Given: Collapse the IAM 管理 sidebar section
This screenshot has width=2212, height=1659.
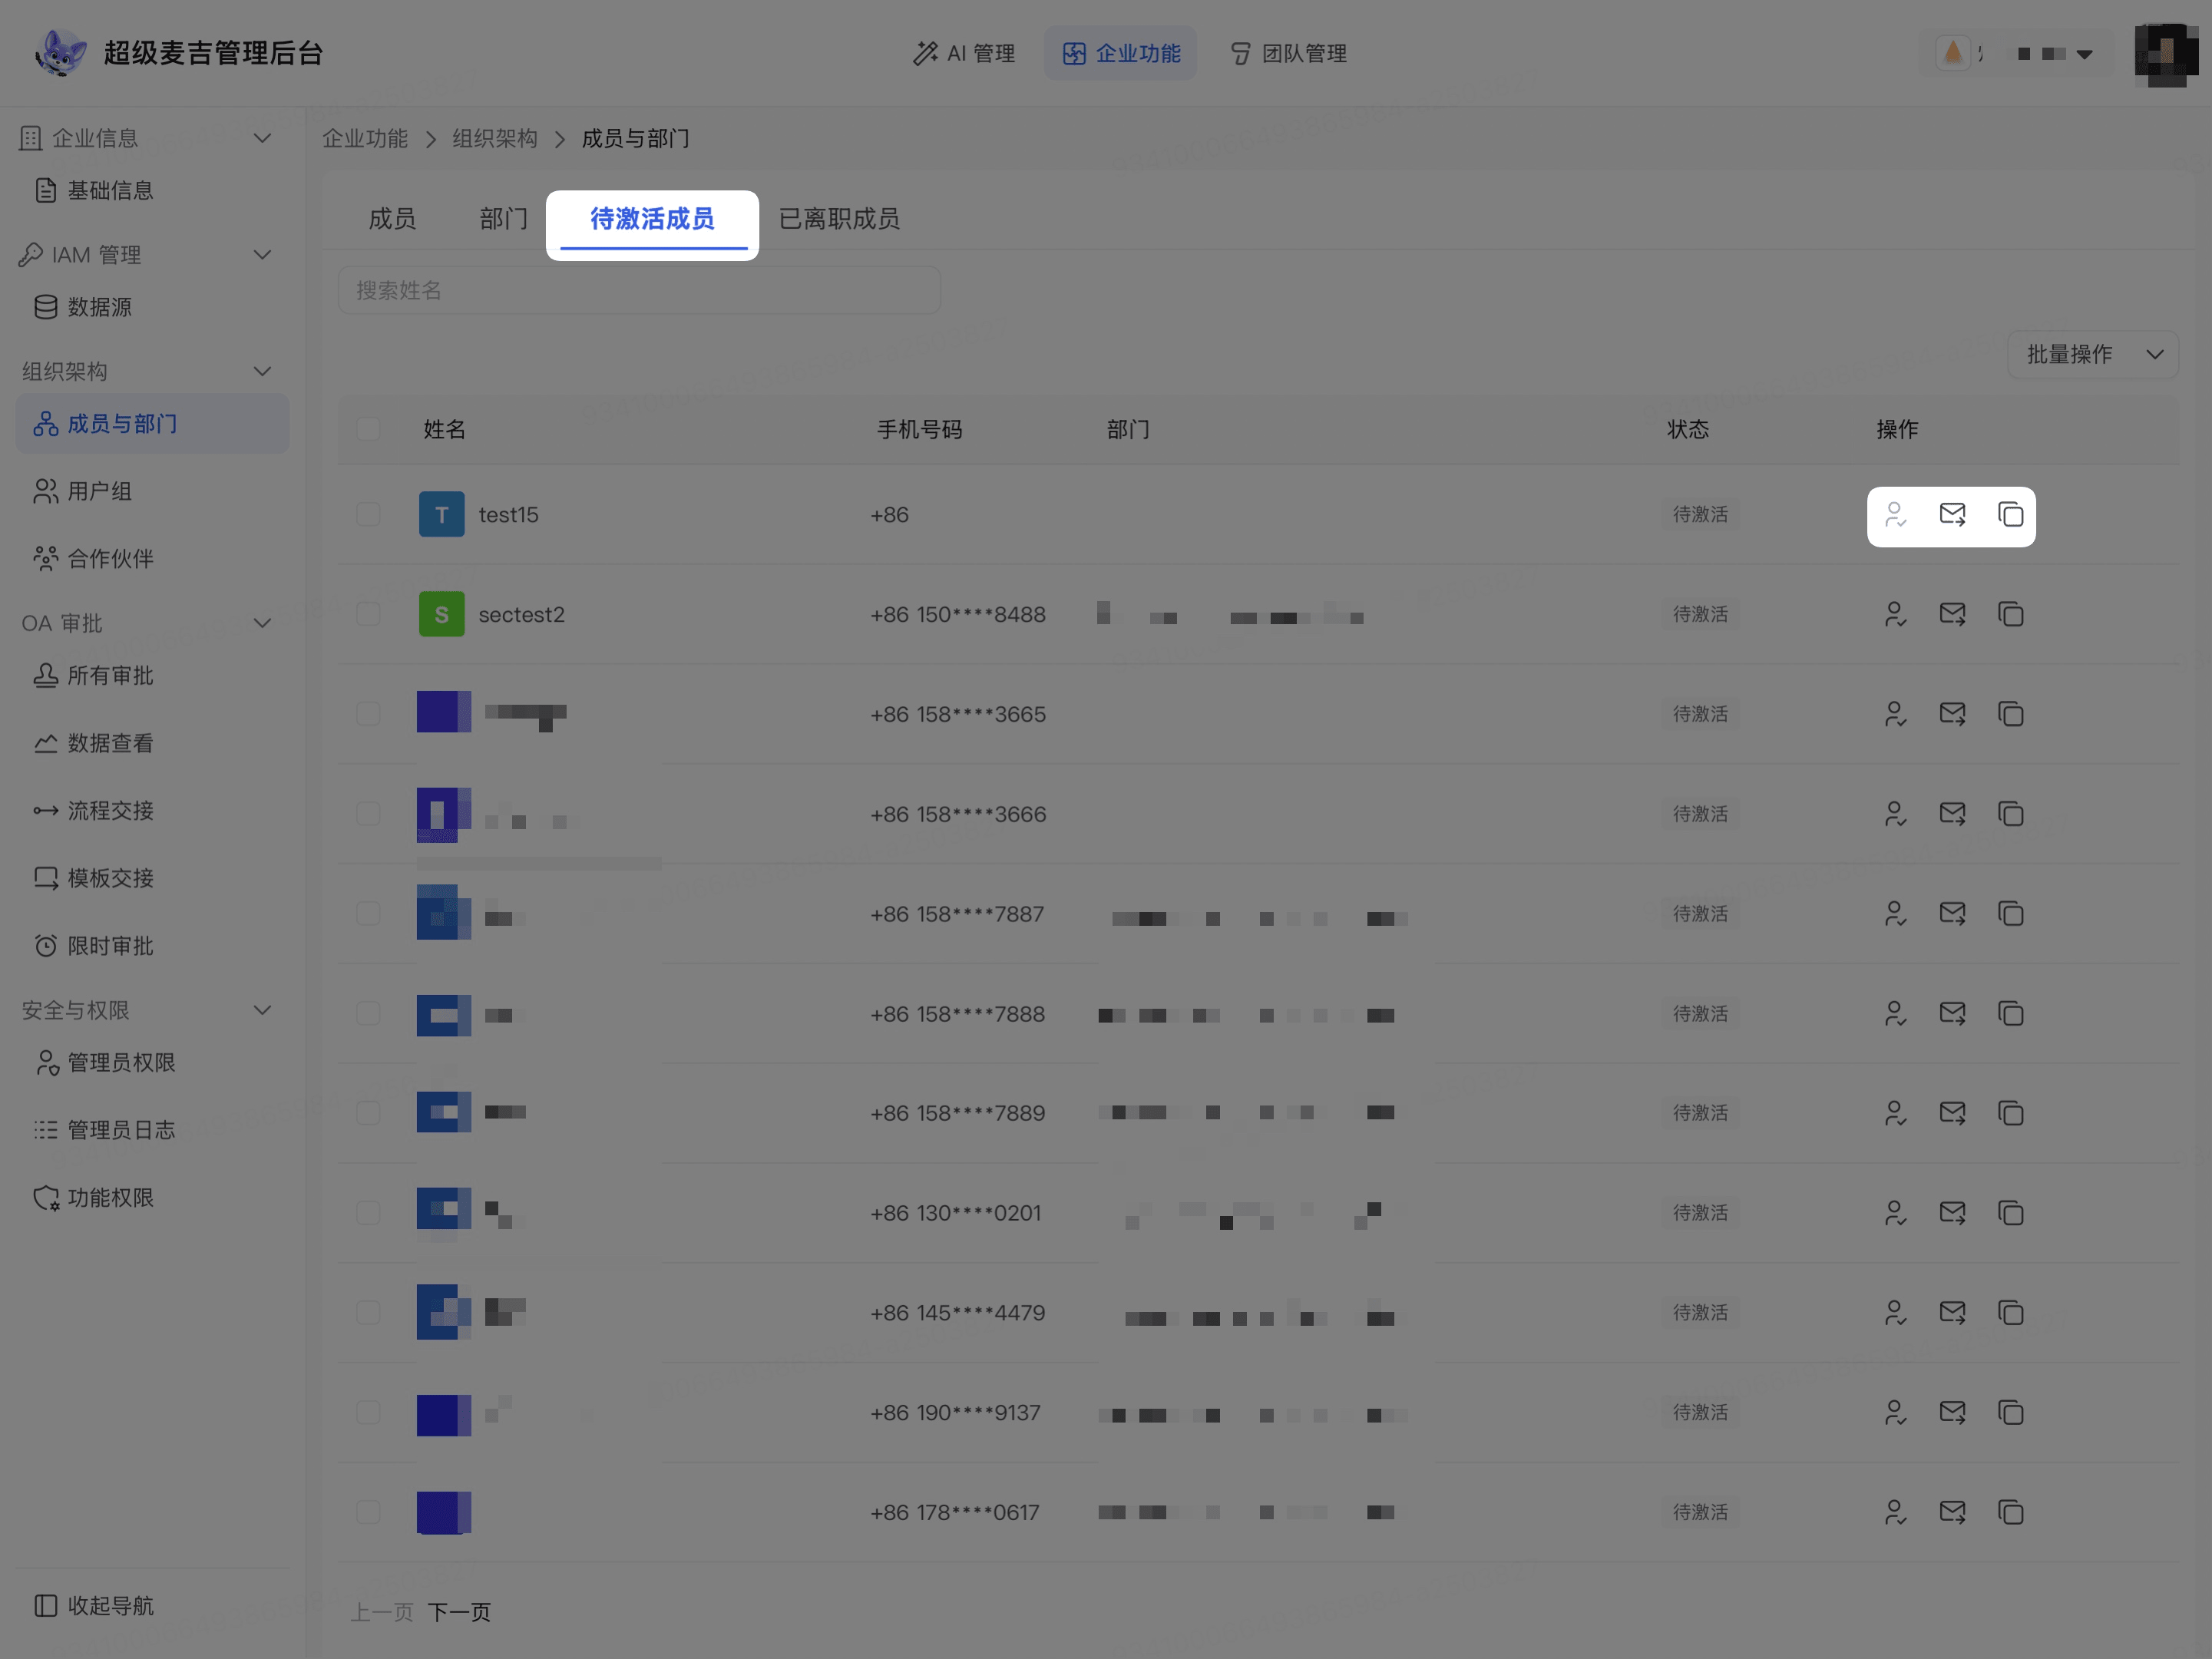Looking at the screenshot, I should [262, 255].
